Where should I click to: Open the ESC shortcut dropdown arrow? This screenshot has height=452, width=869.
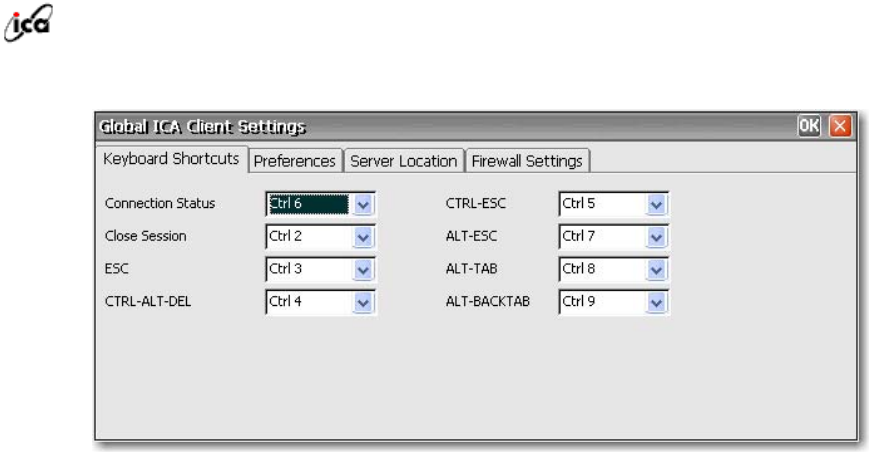click(x=363, y=270)
